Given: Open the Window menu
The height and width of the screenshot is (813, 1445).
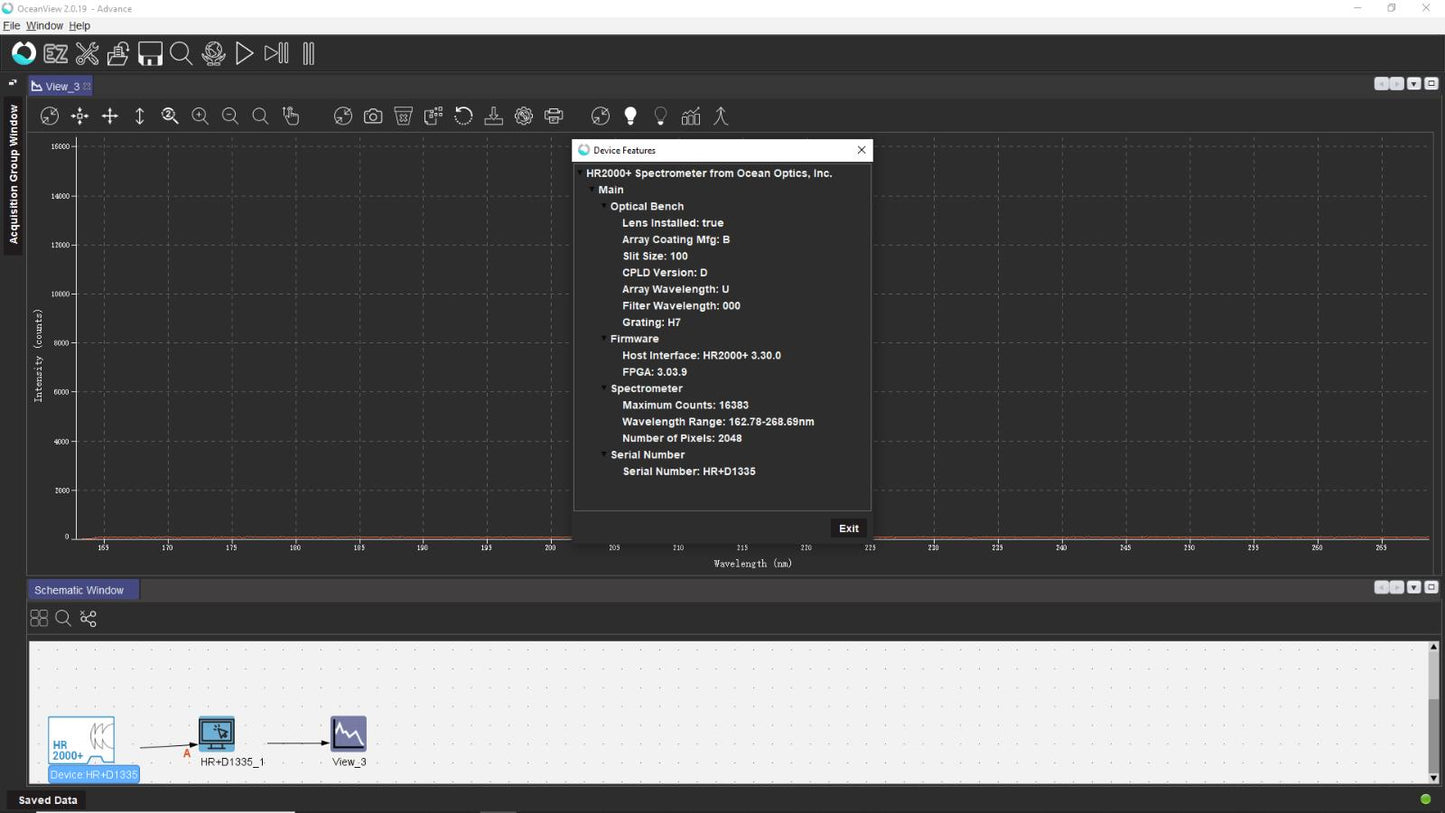Looking at the screenshot, I should 44,26.
